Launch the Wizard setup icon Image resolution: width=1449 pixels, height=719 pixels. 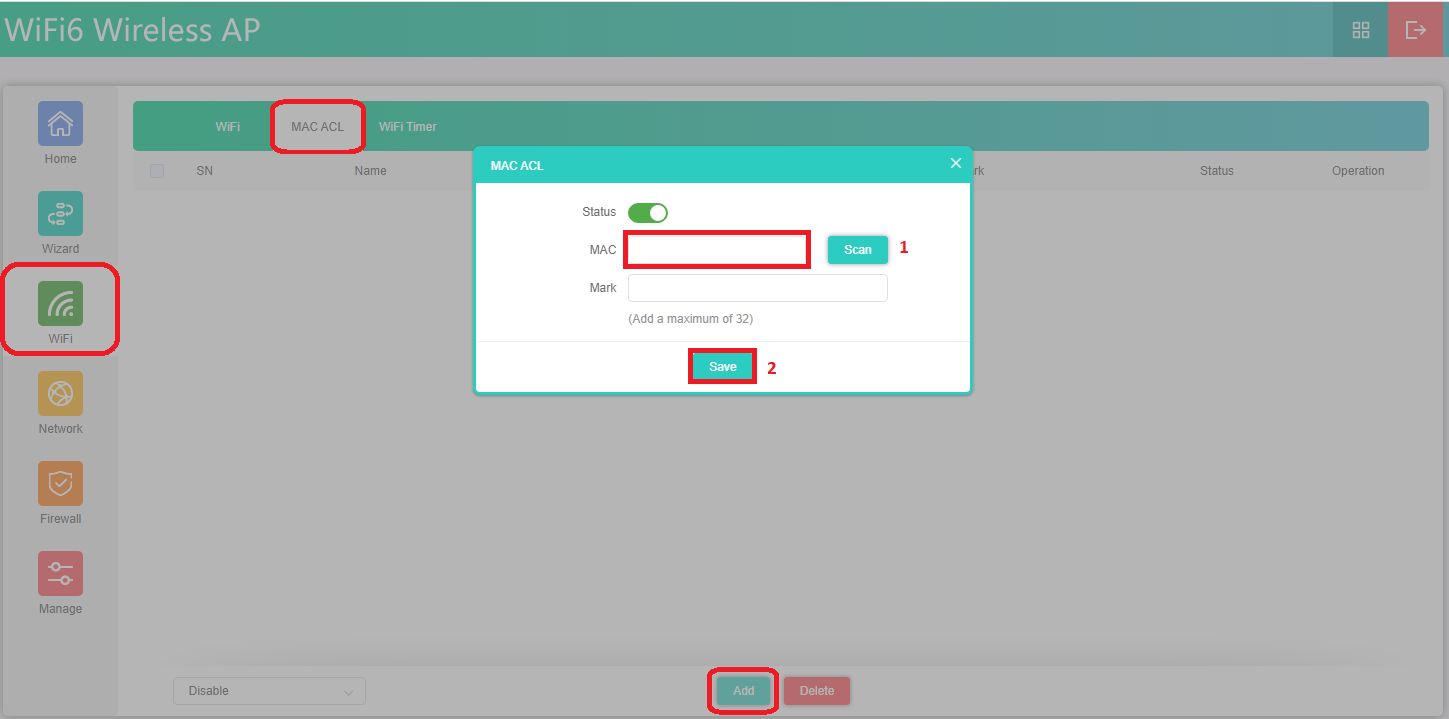coord(60,214)
